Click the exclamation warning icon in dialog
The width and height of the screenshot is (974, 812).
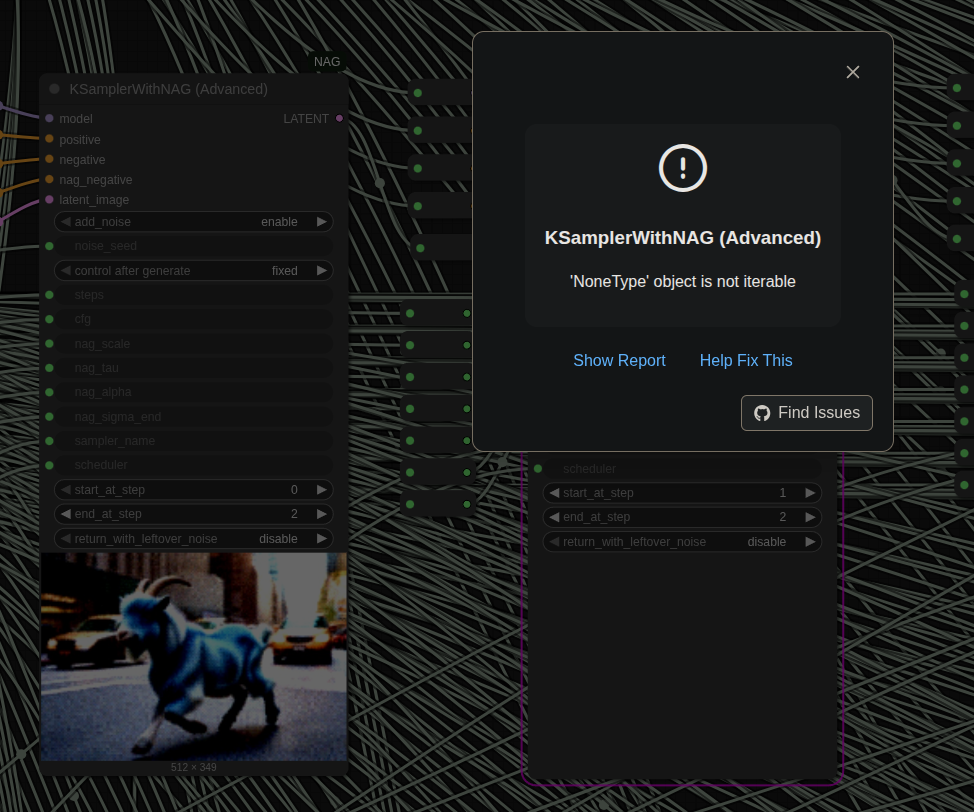tap(683, 168)
